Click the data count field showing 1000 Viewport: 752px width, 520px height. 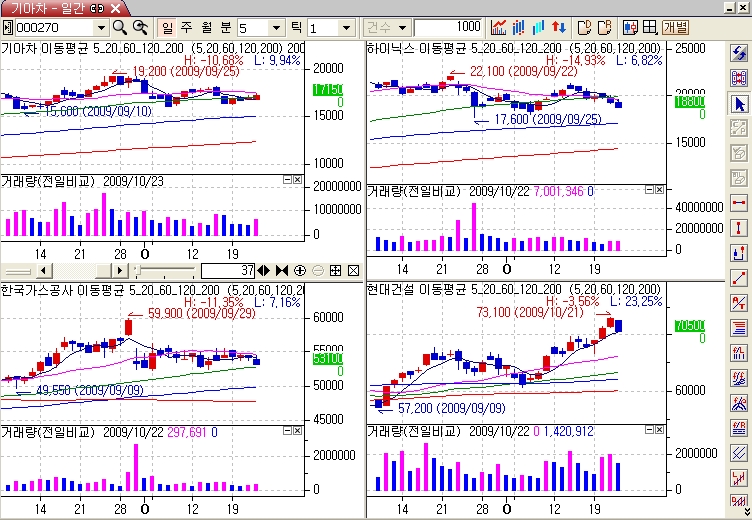(447, 28)
